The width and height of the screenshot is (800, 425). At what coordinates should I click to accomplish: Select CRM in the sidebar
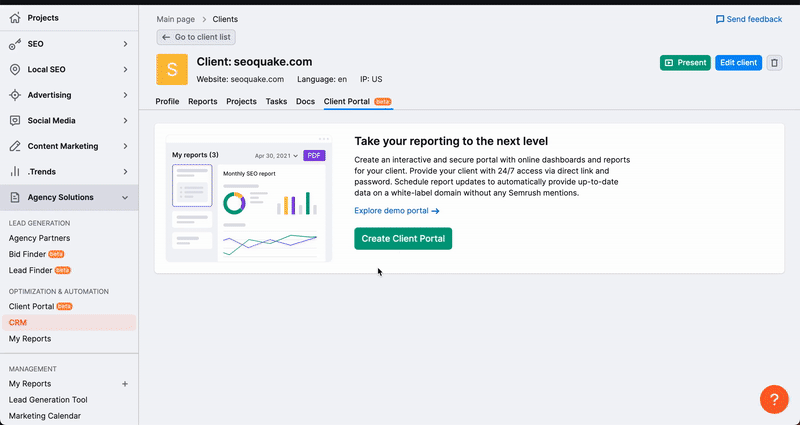(x=69, y=322)
